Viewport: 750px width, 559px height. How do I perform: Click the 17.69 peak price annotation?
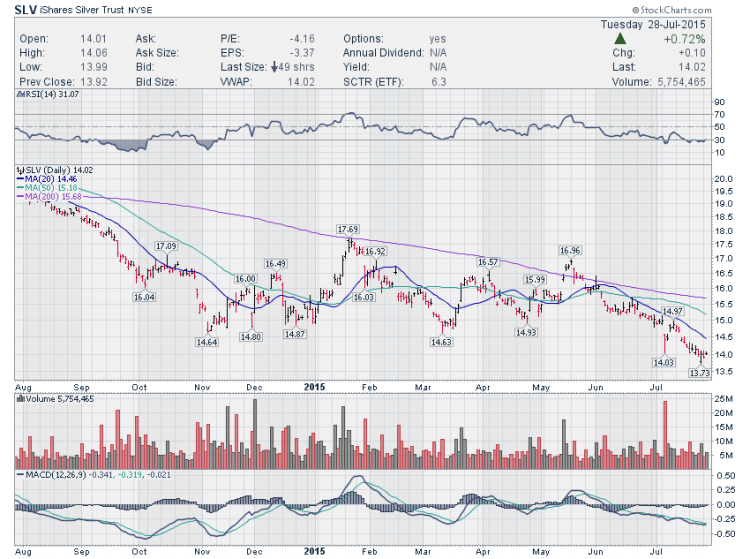[348, 230]
